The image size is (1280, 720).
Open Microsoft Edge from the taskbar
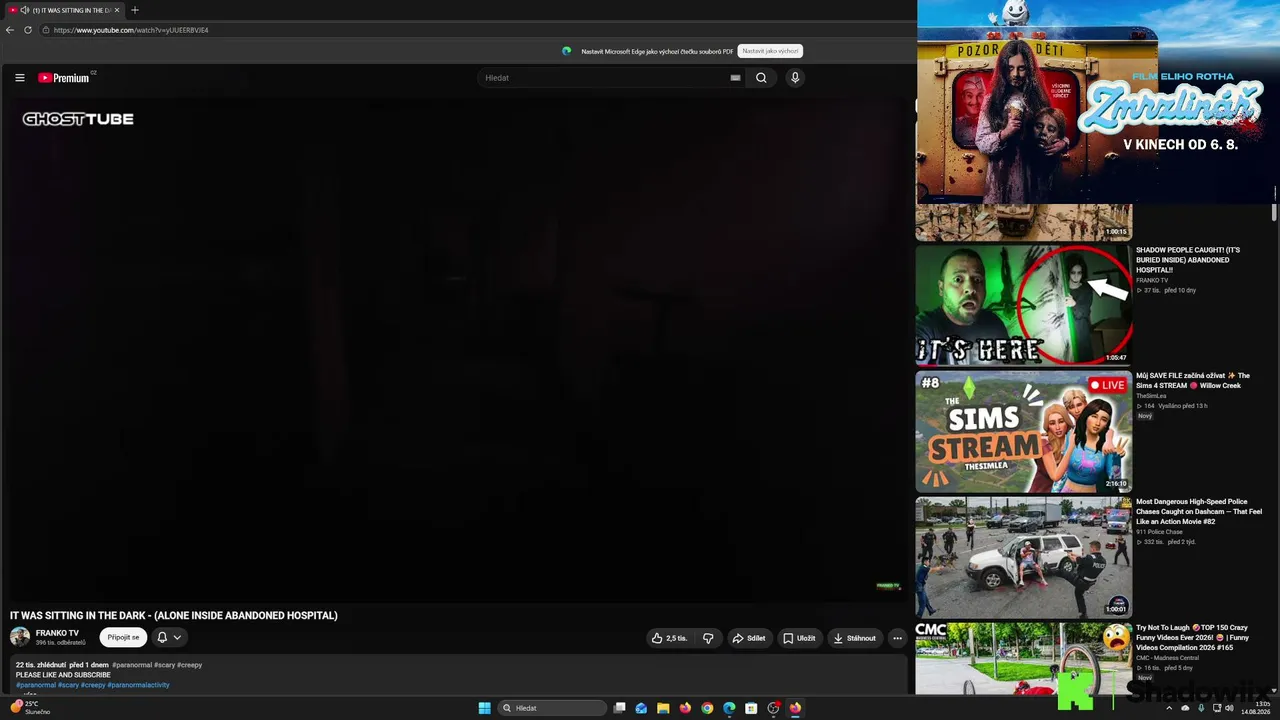(729, 708)
